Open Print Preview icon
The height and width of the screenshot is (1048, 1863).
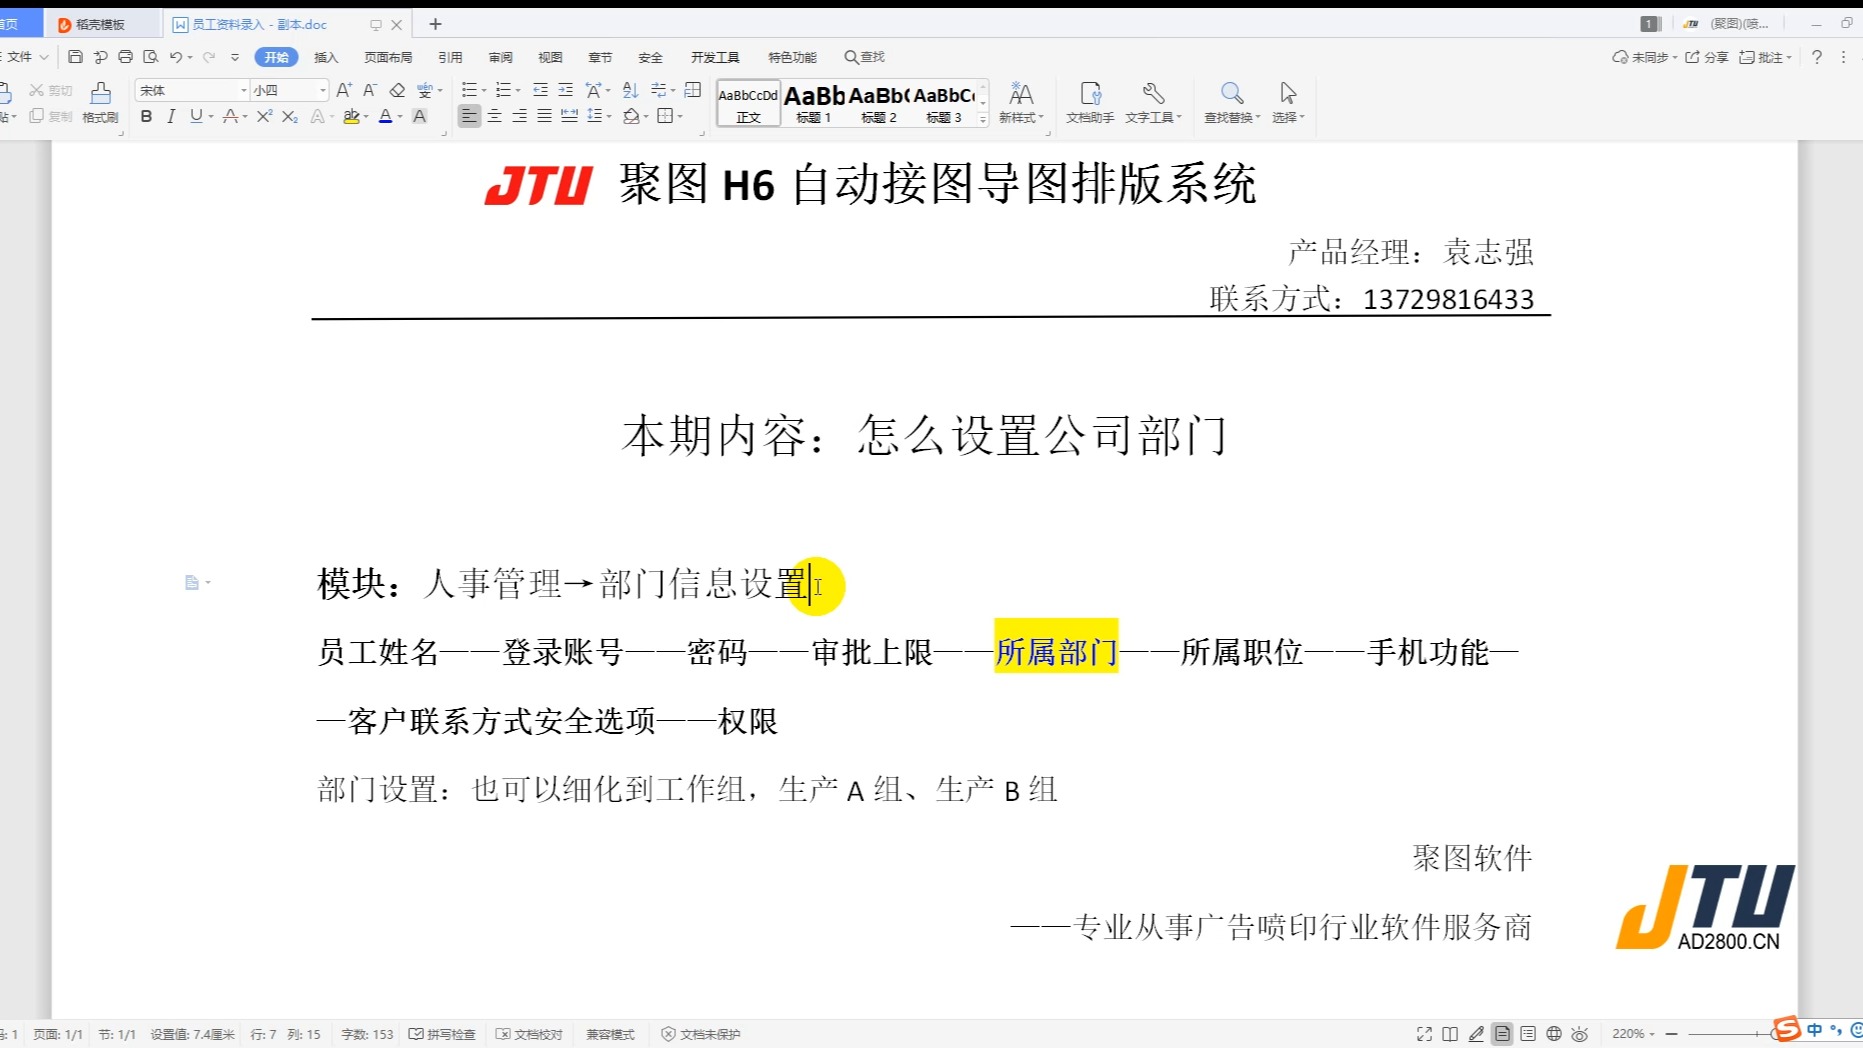click(151, 57)
